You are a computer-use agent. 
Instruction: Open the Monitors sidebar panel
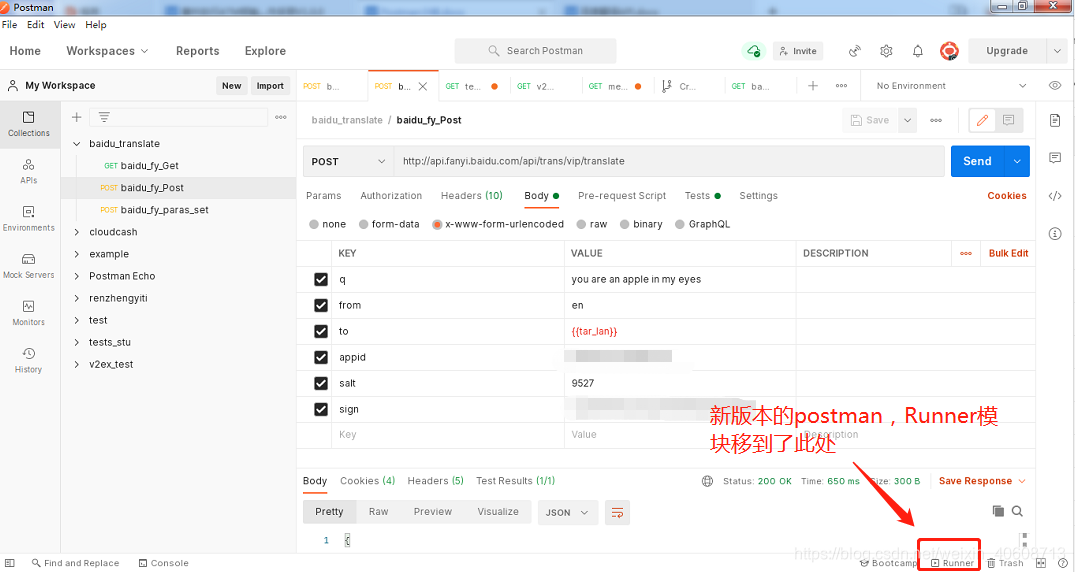click(29, 313)
